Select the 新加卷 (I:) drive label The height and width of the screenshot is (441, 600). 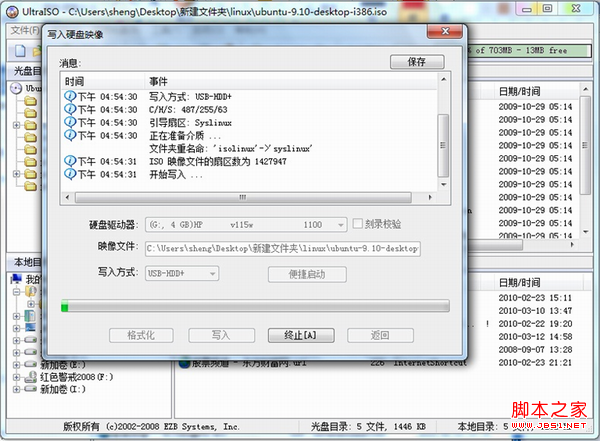[x=63, y=389]
